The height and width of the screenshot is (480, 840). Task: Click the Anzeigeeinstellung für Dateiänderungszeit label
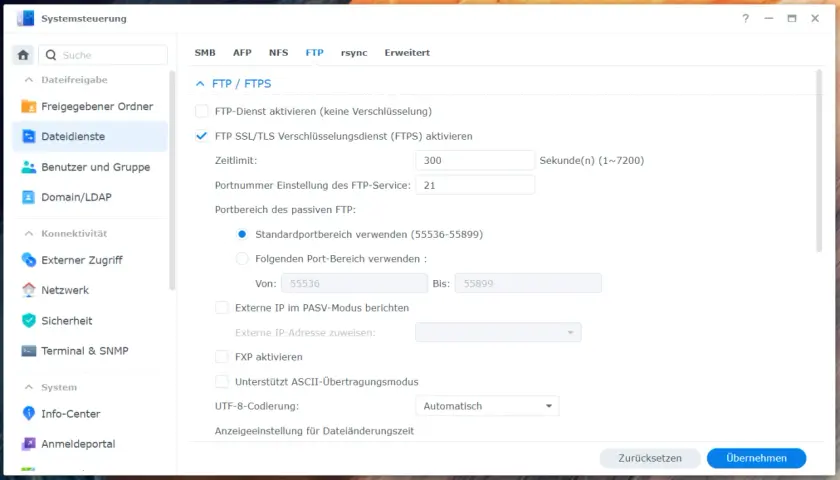tap(314, 431)
